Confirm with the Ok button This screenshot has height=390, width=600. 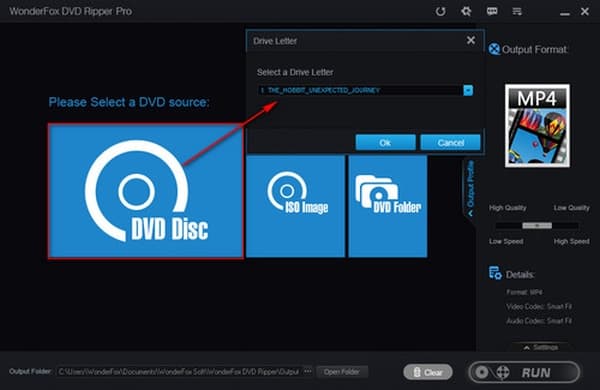coord(385,143)
